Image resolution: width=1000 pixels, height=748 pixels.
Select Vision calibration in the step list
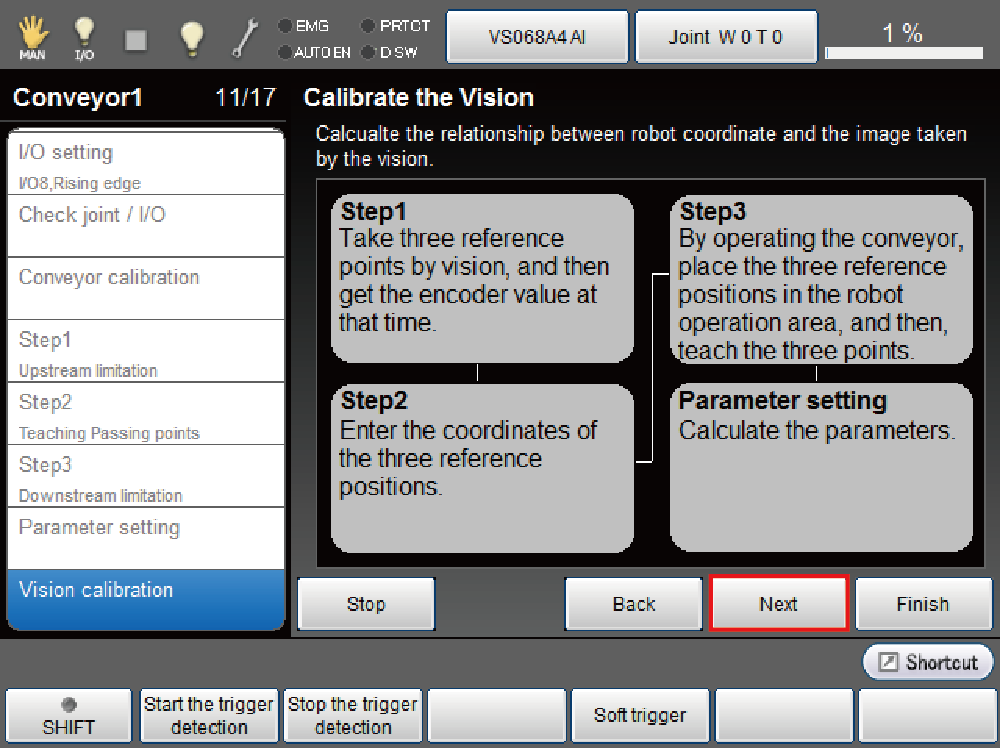point(146,599)
